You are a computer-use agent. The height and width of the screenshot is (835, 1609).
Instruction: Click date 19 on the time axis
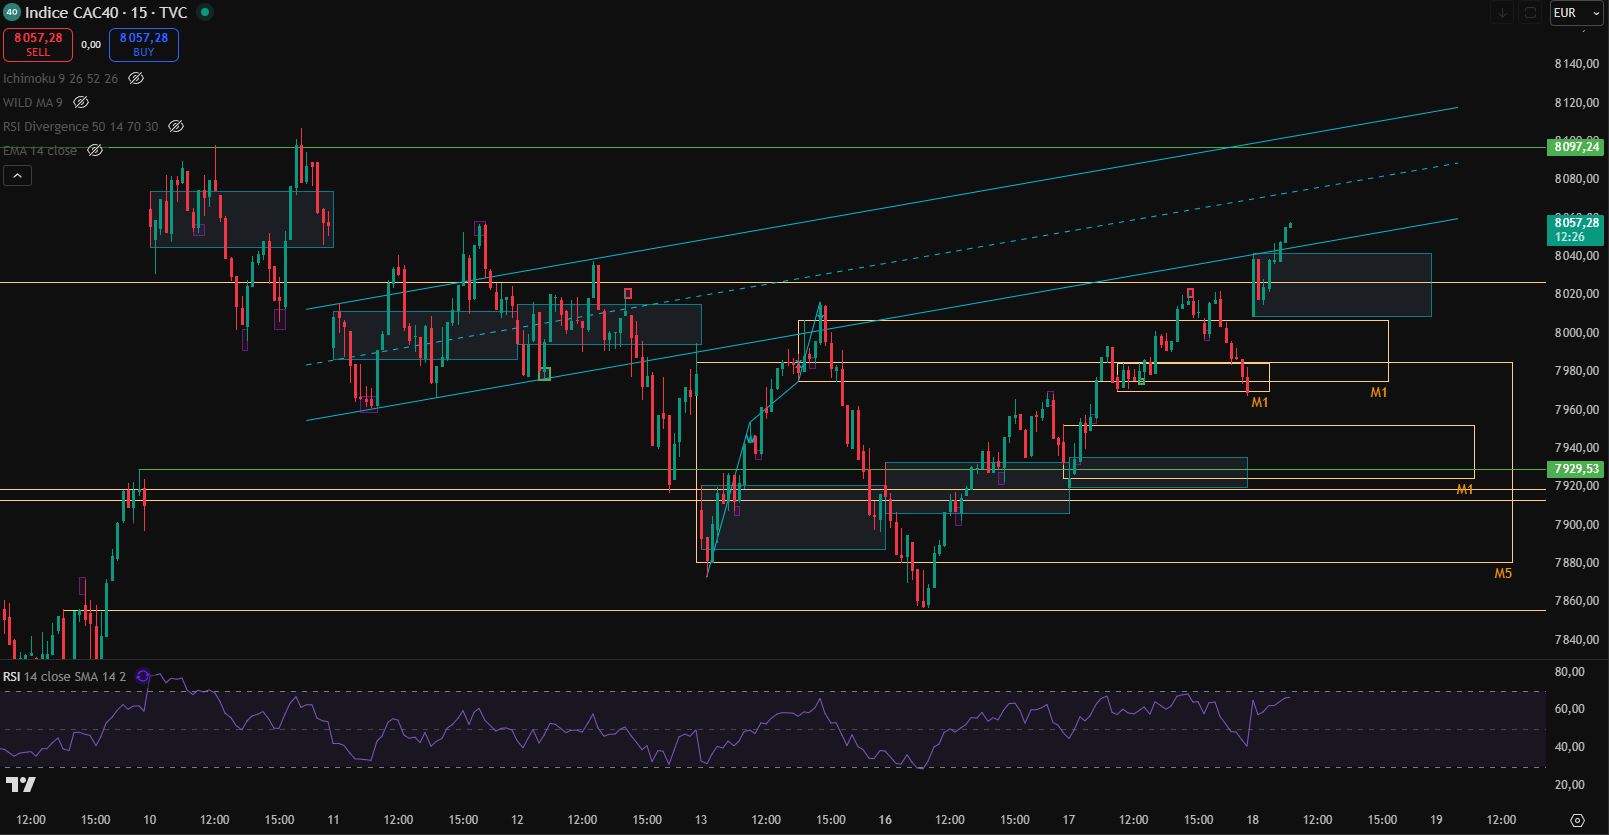pos(1437,820)
